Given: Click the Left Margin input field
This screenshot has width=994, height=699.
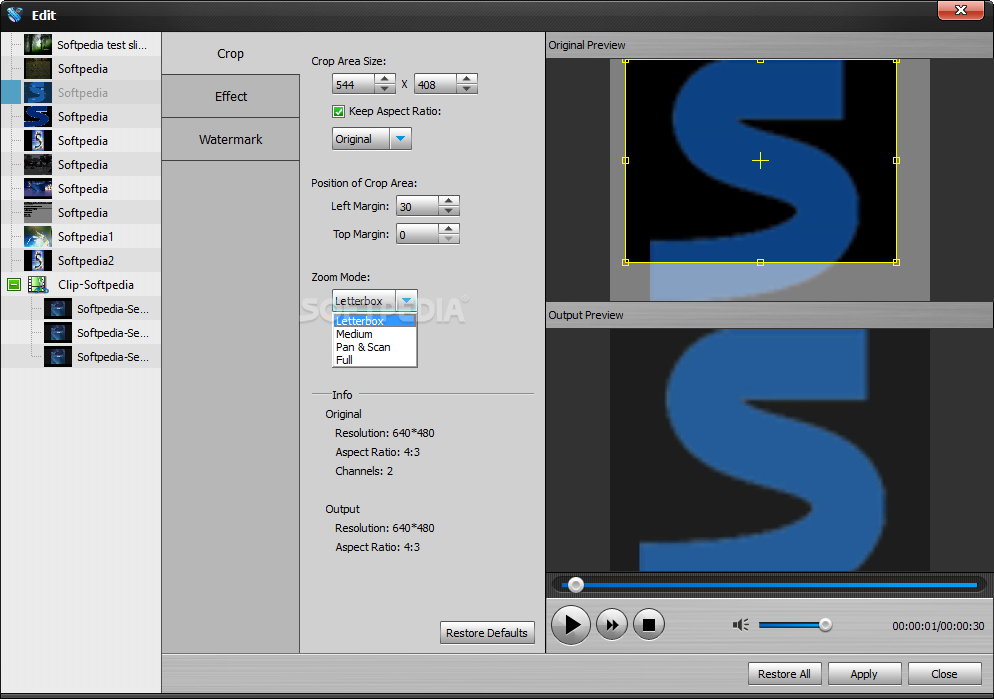Looking at the screenshot, I should pyautogui.click(x=418, y=206).
